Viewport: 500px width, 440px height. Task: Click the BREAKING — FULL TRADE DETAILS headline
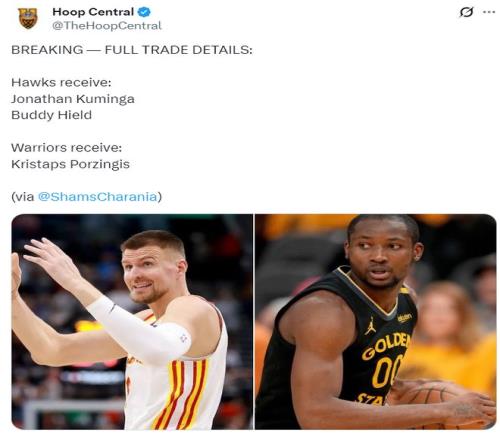pos(132,50)
